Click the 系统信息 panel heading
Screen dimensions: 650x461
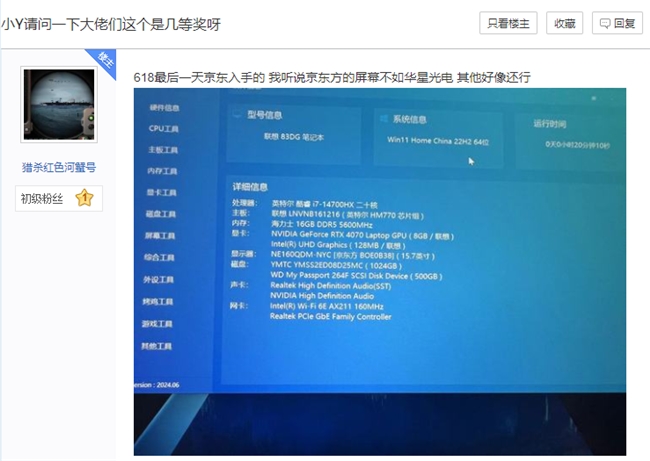pos(410,119)
